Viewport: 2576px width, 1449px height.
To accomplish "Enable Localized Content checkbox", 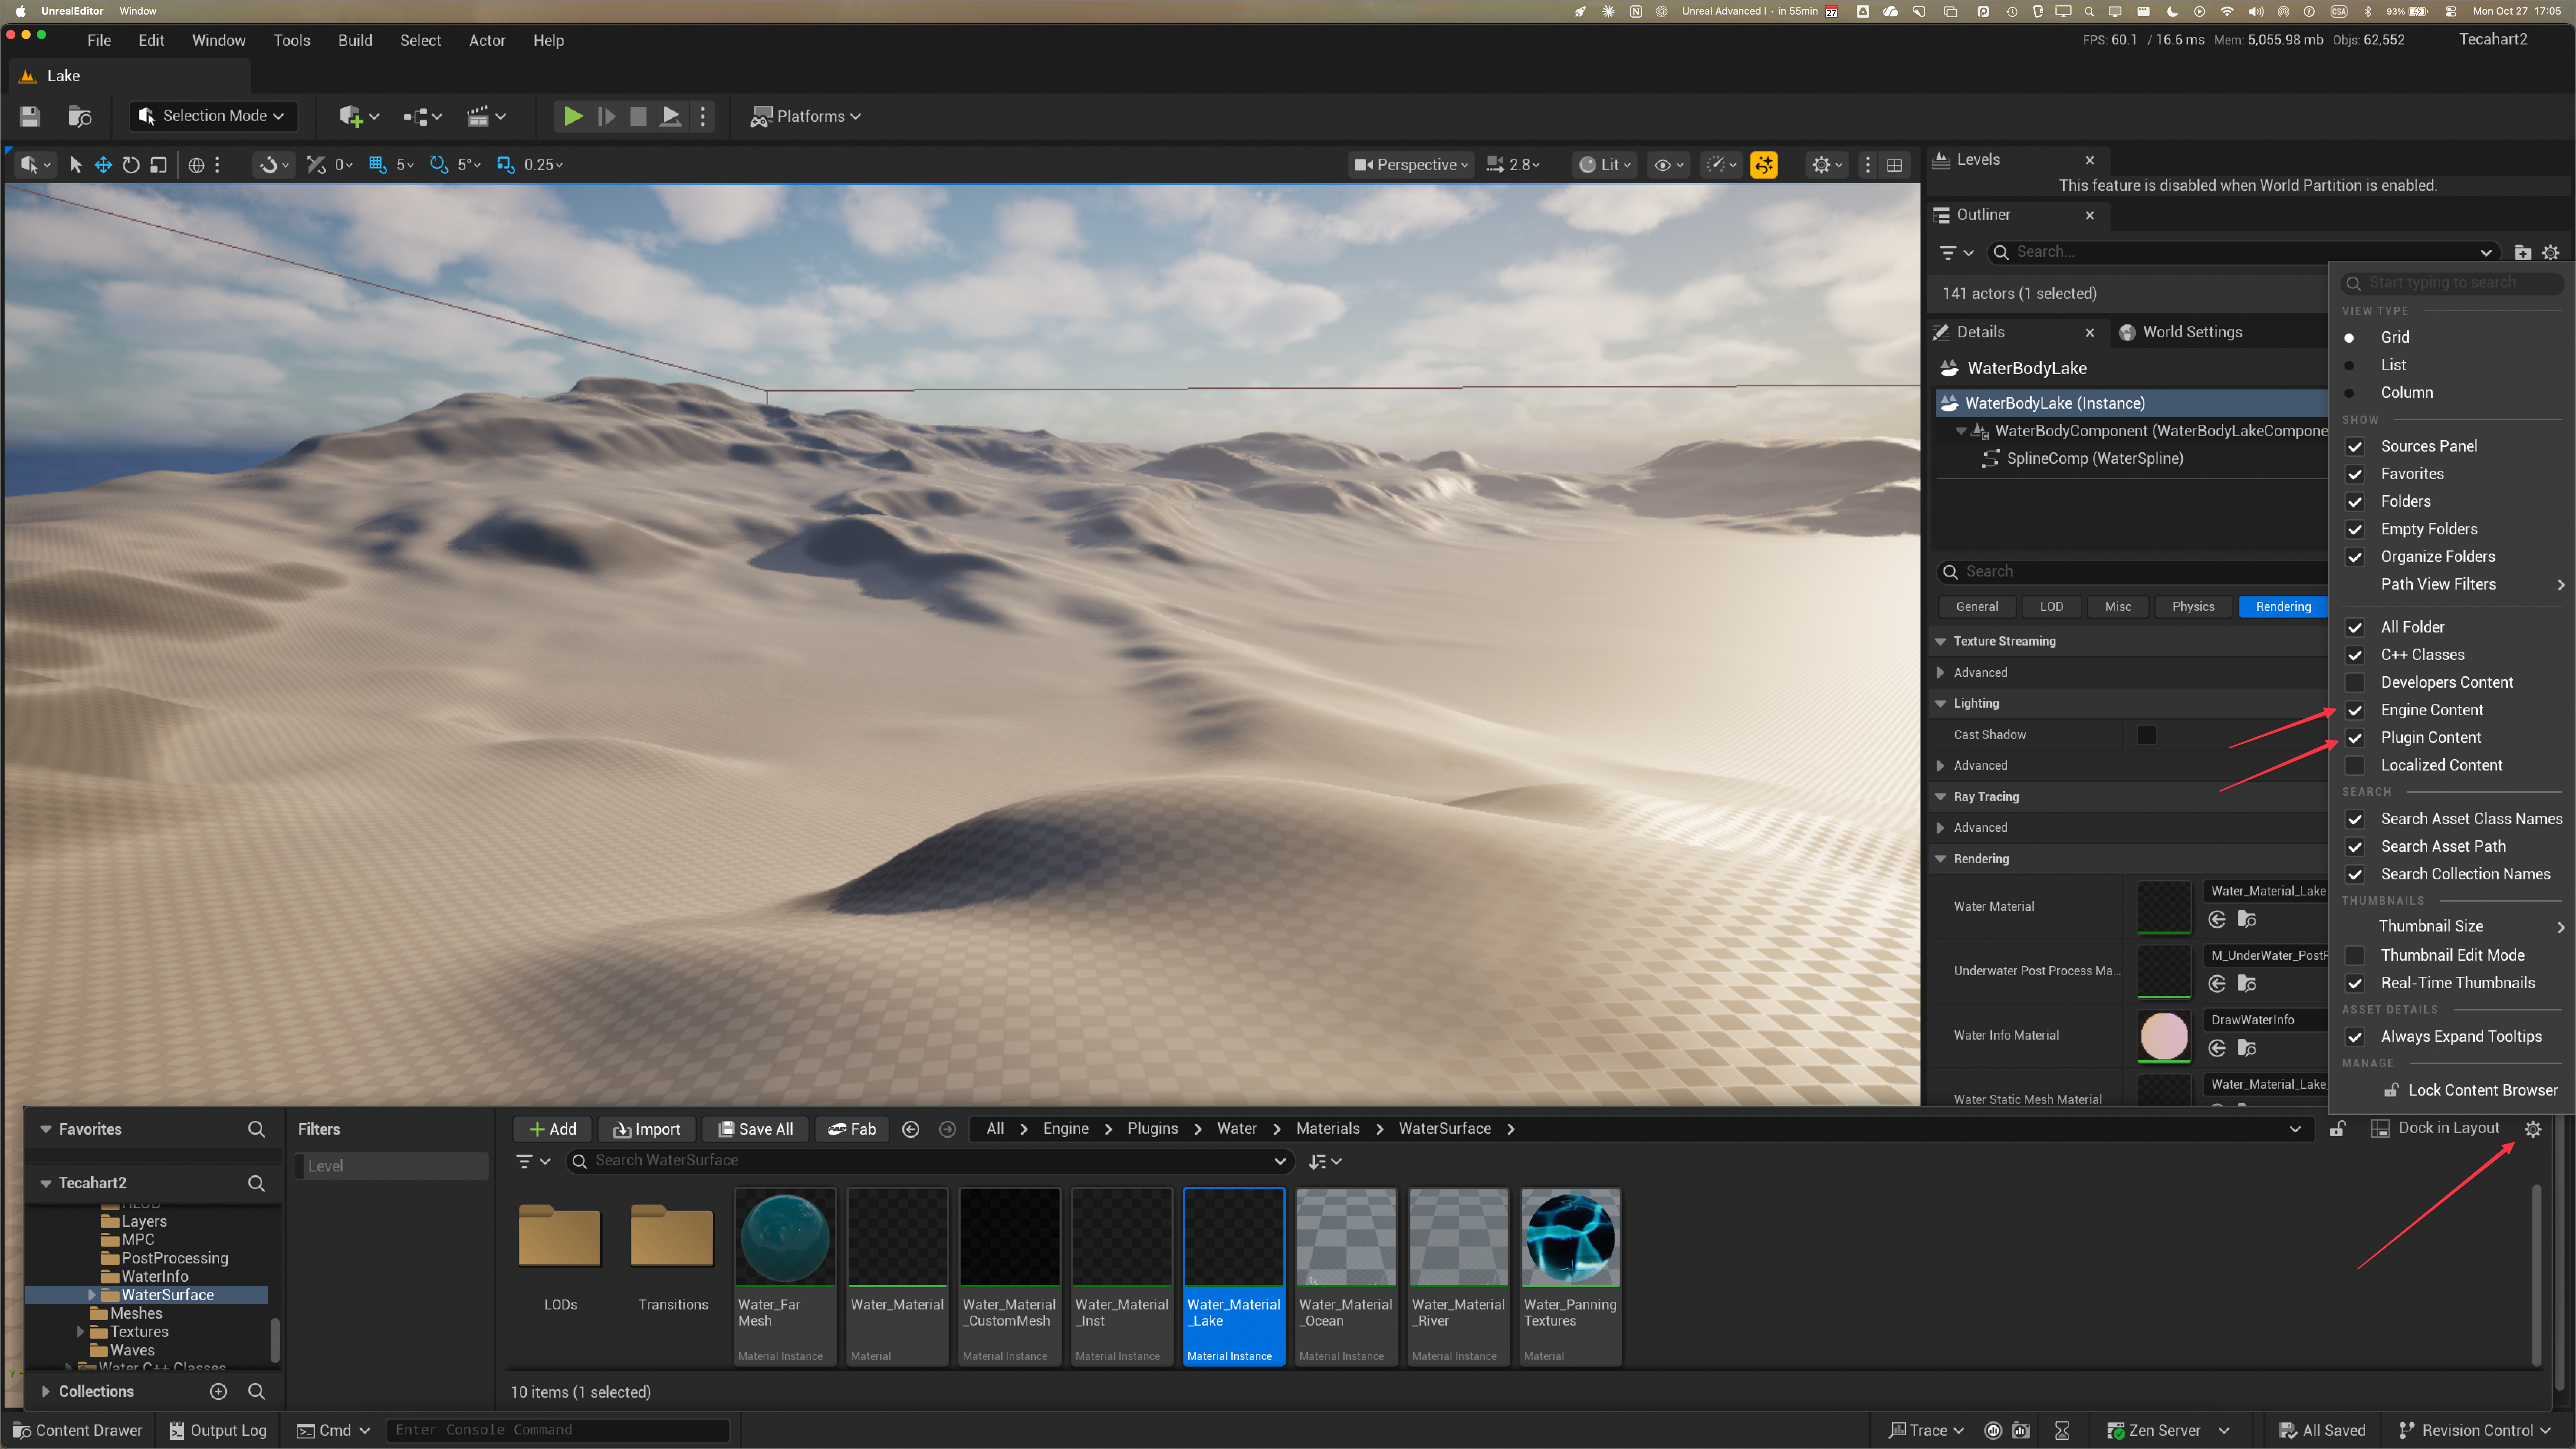I will (2355, 765).
